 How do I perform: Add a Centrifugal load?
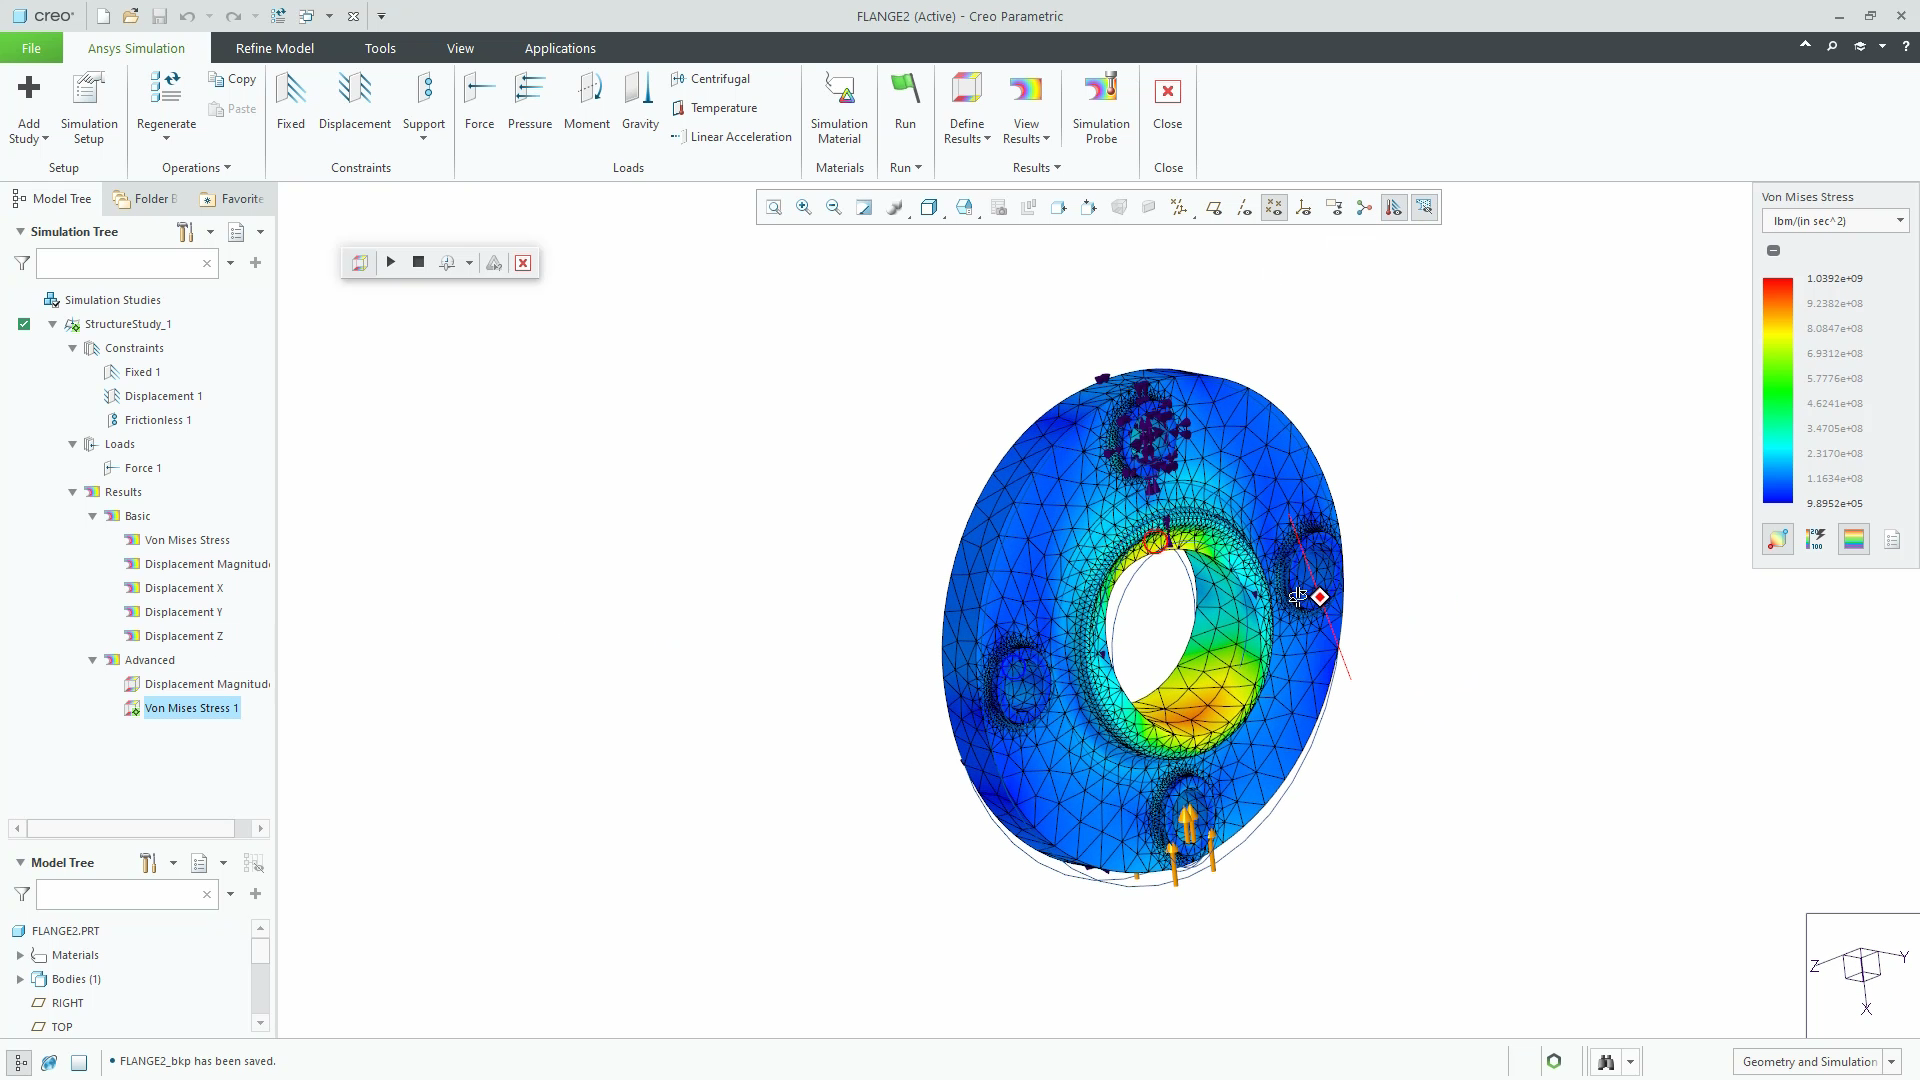(x=710, y=79)
